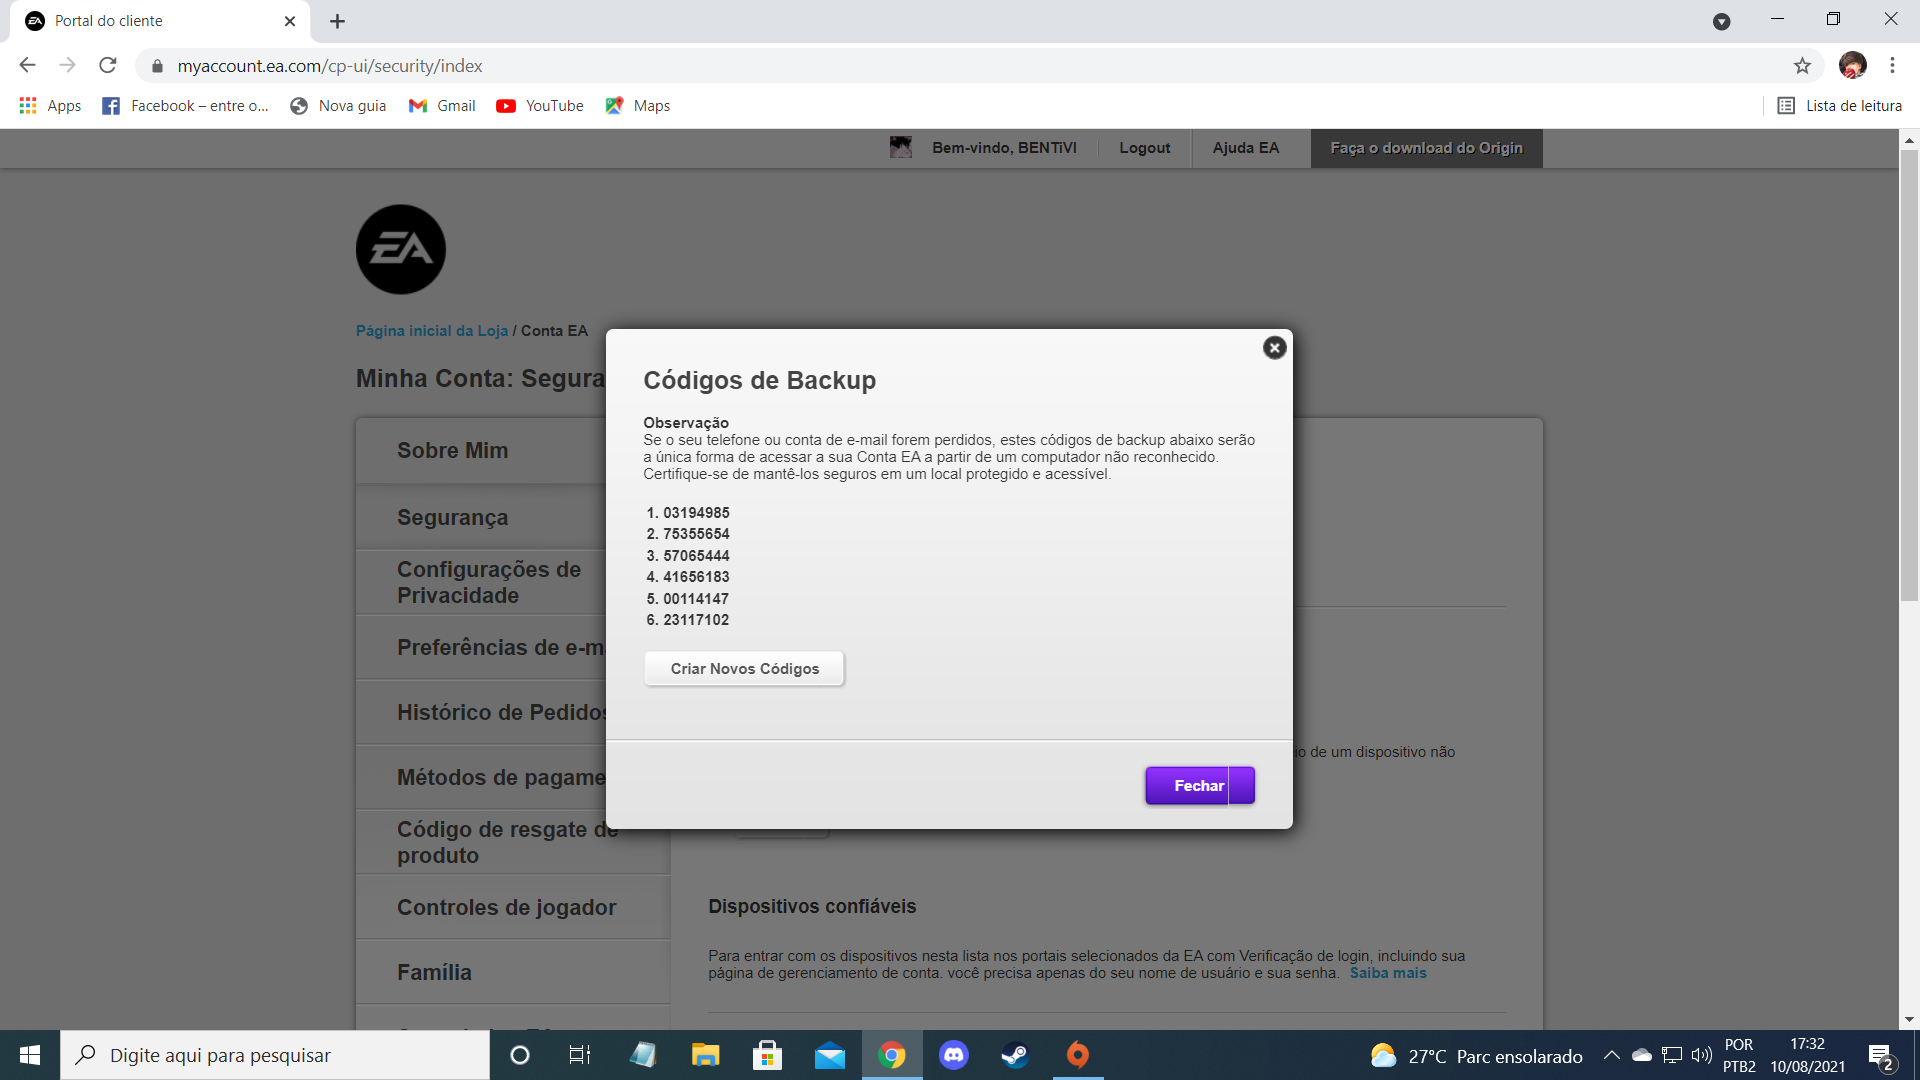
Task: Open the Nova guia bookmark
Action: tap(338, 106)
